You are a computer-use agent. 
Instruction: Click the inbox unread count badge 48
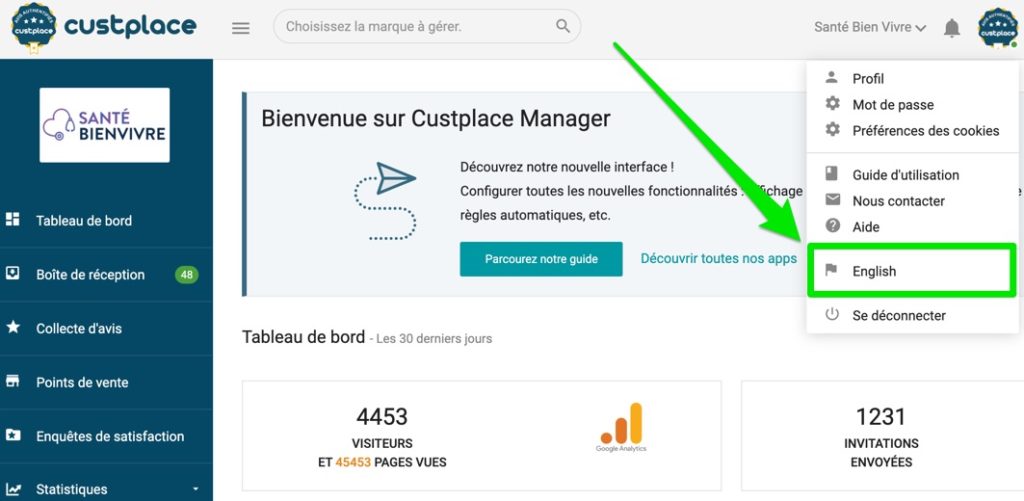pos(187,275)
